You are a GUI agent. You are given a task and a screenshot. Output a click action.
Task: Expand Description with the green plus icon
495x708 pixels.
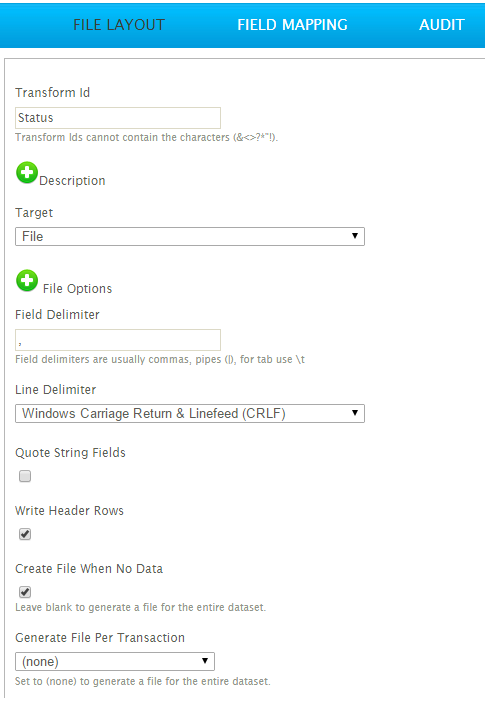(x=27, y=172)
